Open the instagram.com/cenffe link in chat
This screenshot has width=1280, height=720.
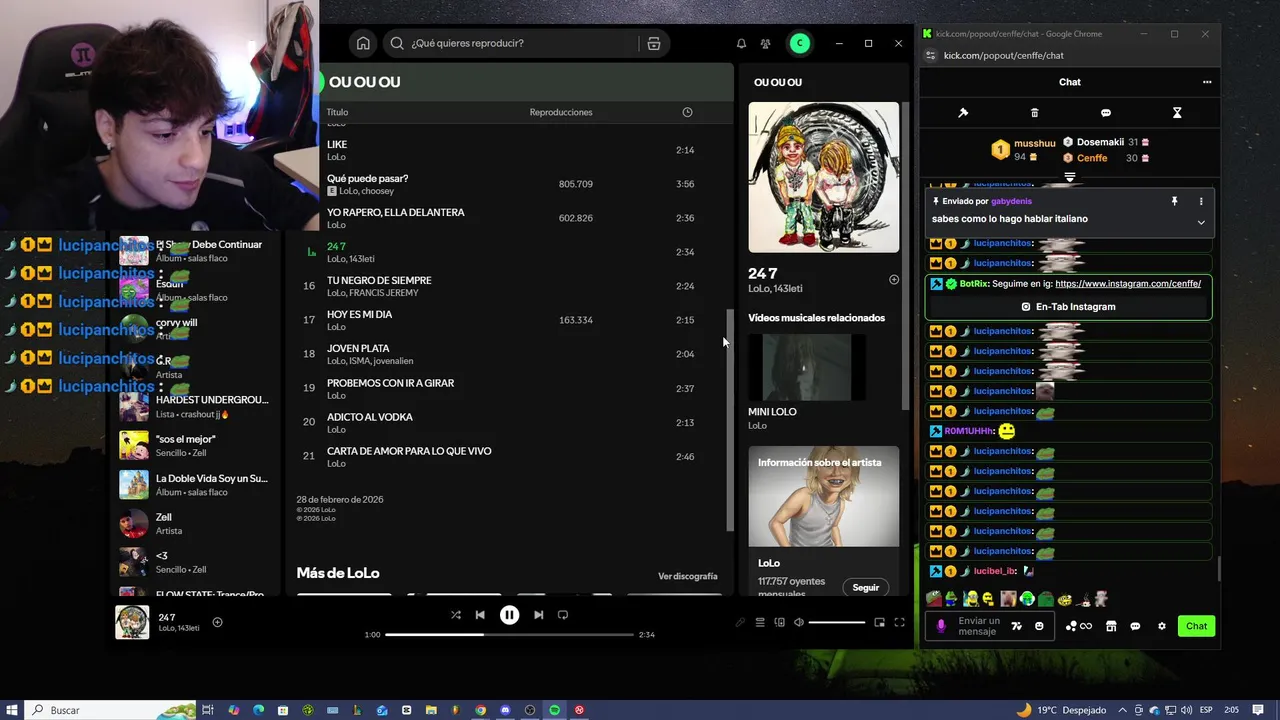[x=1128, y=283]
